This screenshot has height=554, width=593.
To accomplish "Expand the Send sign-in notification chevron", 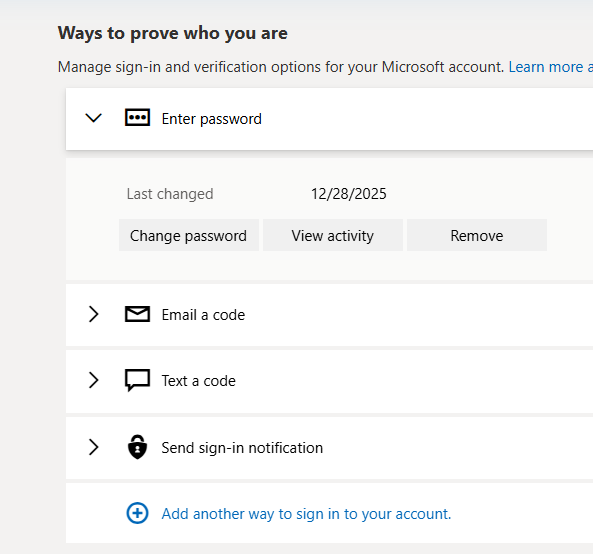I will 93,447.
